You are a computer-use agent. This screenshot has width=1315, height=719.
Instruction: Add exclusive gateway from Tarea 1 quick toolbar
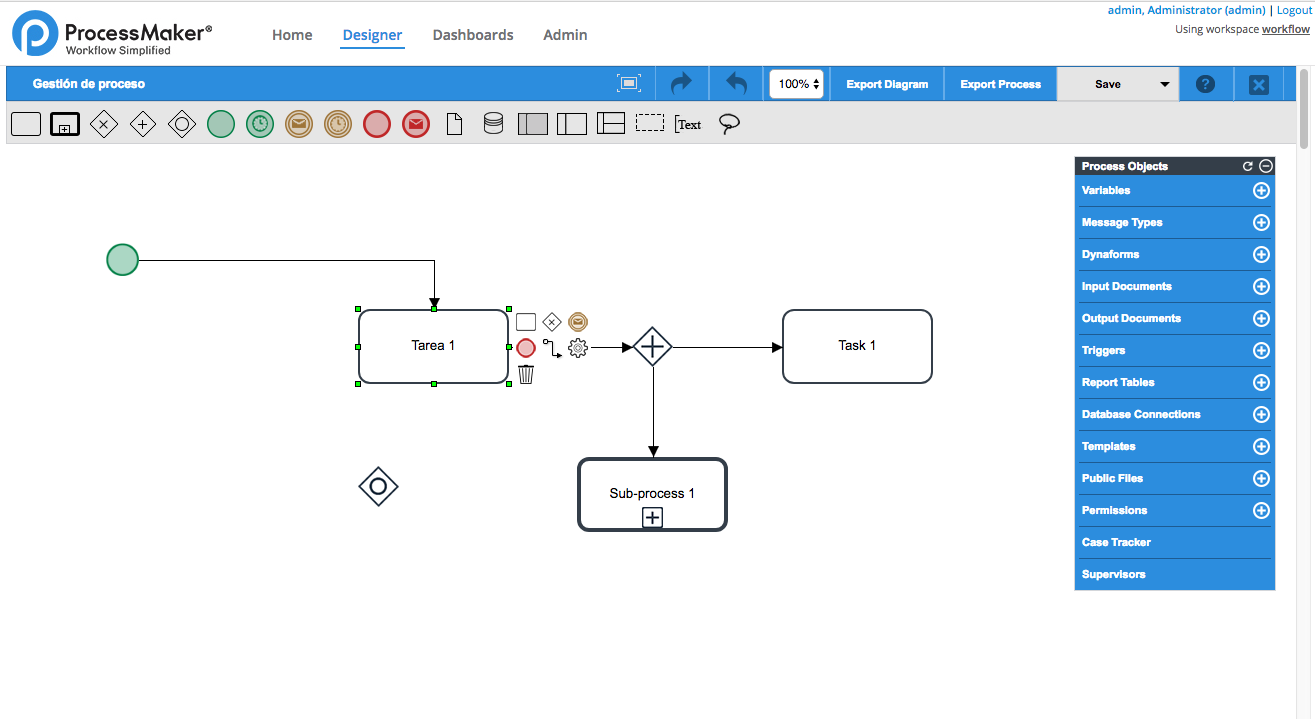tap(552, 322)
